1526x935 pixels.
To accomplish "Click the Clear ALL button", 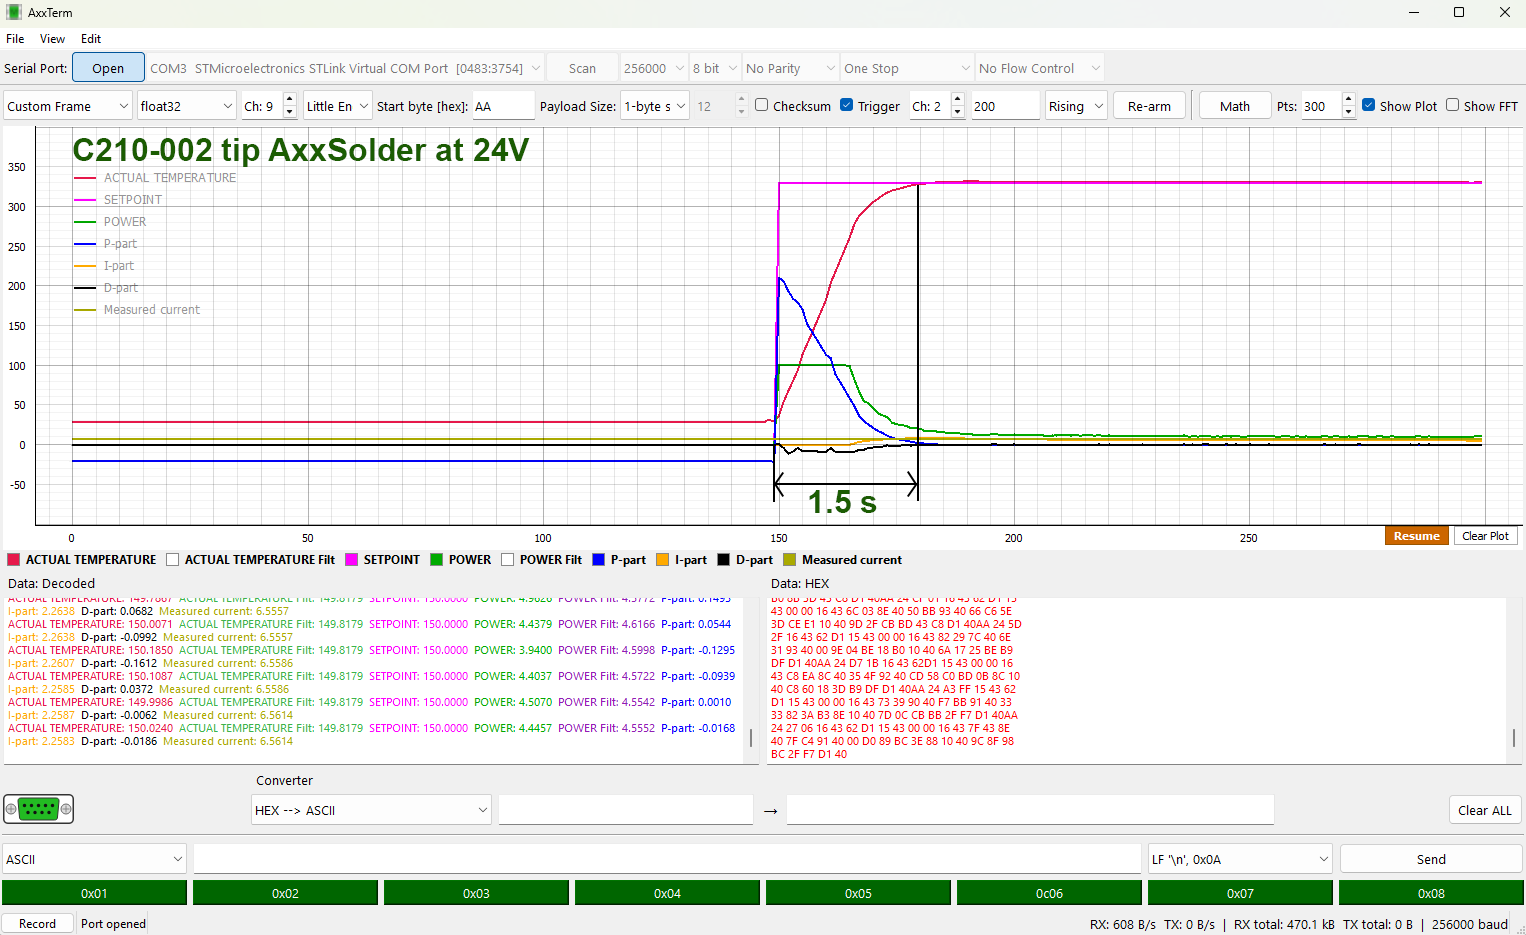I will point(1485,810).
